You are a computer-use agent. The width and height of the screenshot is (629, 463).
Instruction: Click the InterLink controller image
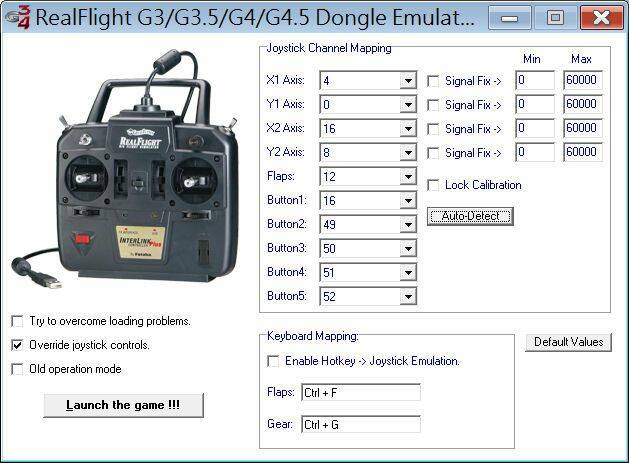tap(134, 168)
